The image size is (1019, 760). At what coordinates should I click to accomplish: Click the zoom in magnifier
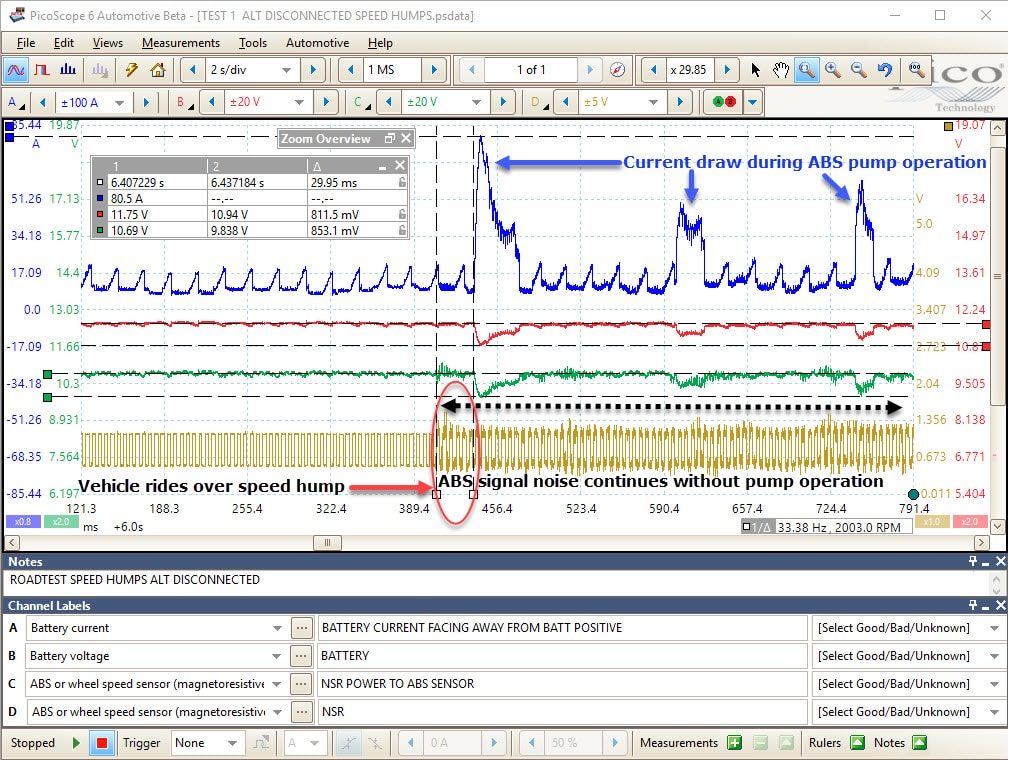[832, 70]
